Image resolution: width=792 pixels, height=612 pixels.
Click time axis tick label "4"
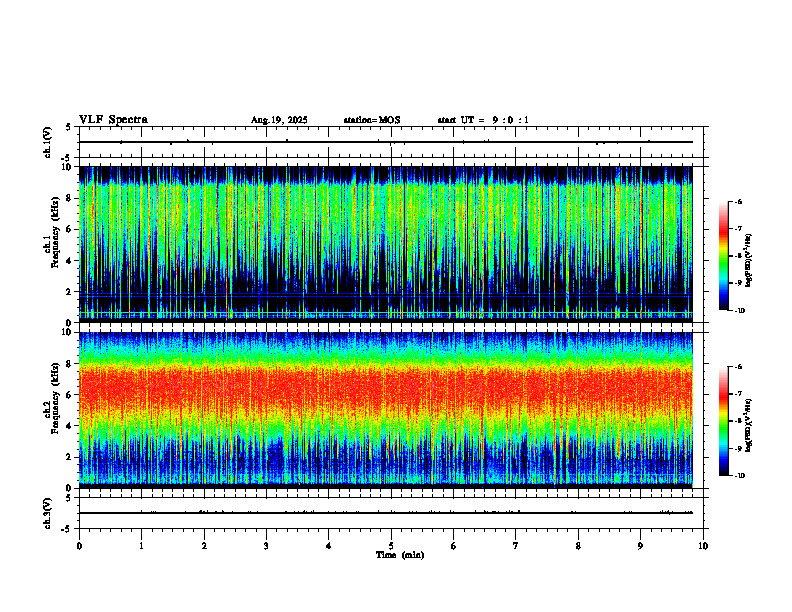click(x=329, y=546)
